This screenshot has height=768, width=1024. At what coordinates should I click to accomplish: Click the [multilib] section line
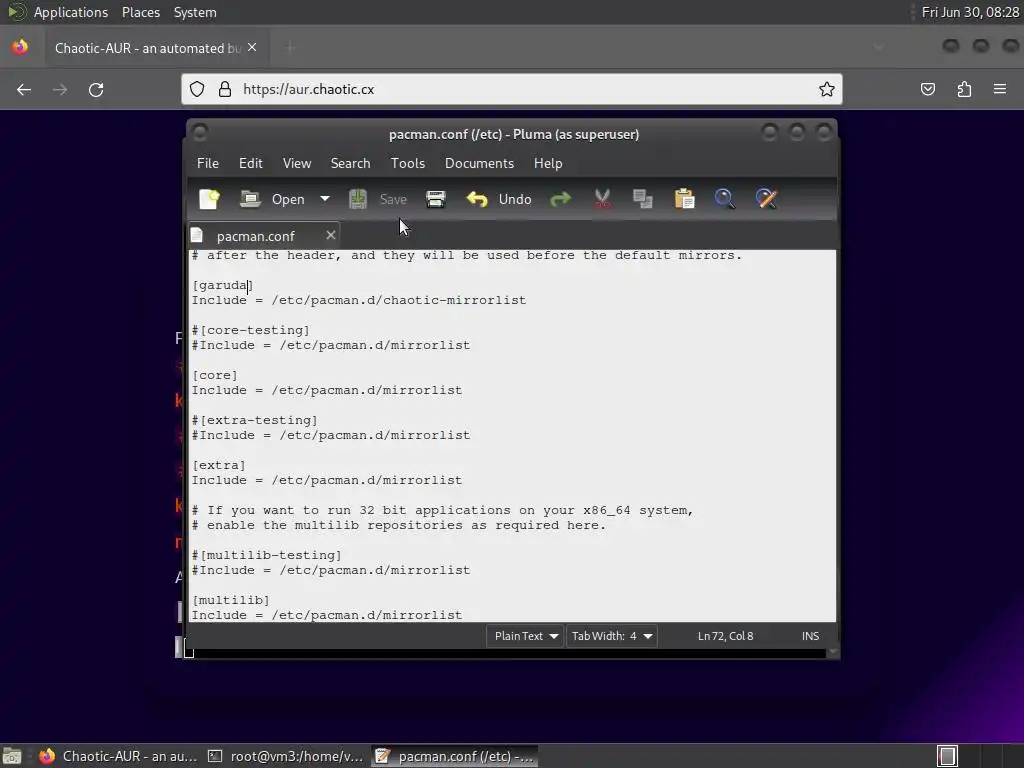pyautogui.click(x=231, y=601)
